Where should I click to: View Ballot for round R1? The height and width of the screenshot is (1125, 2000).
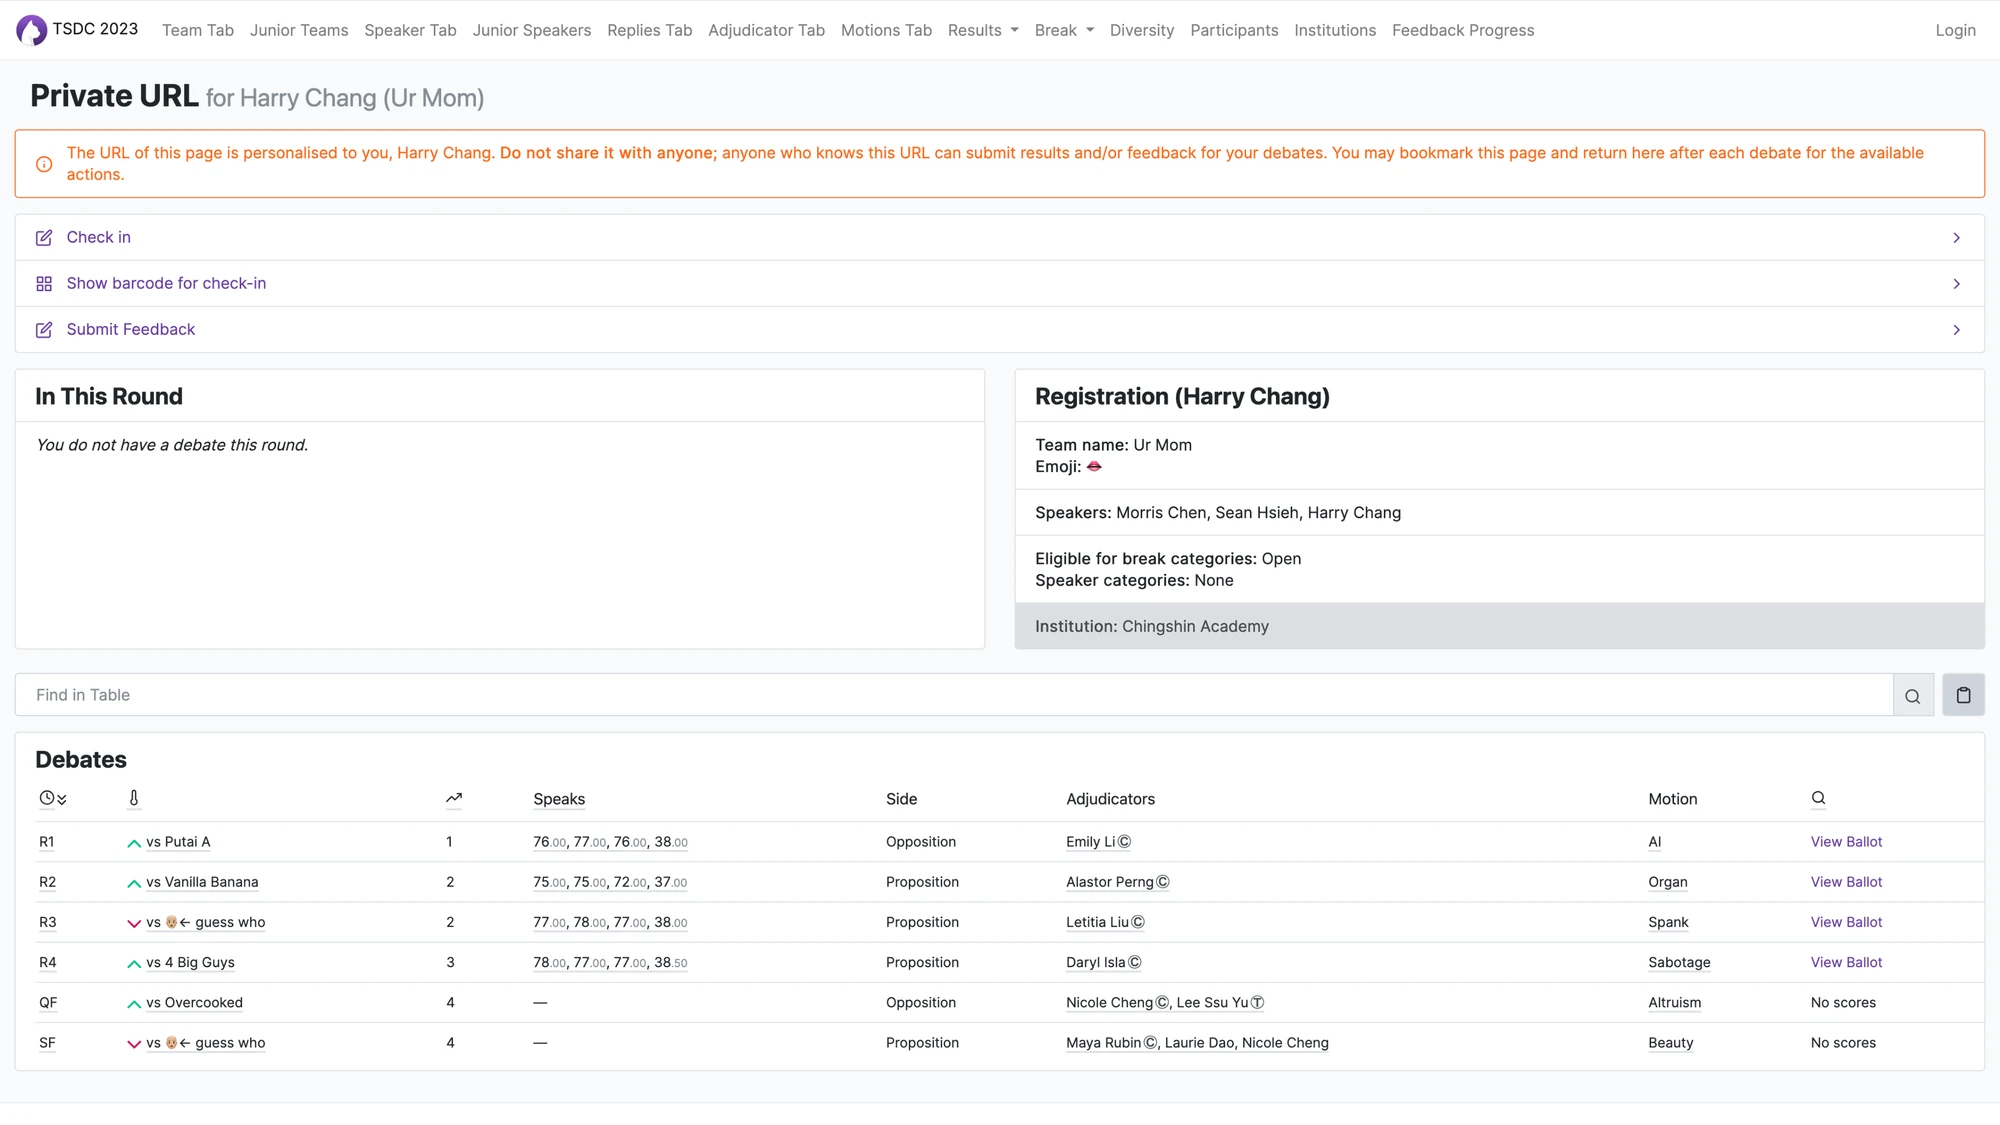pos(1845,842)
